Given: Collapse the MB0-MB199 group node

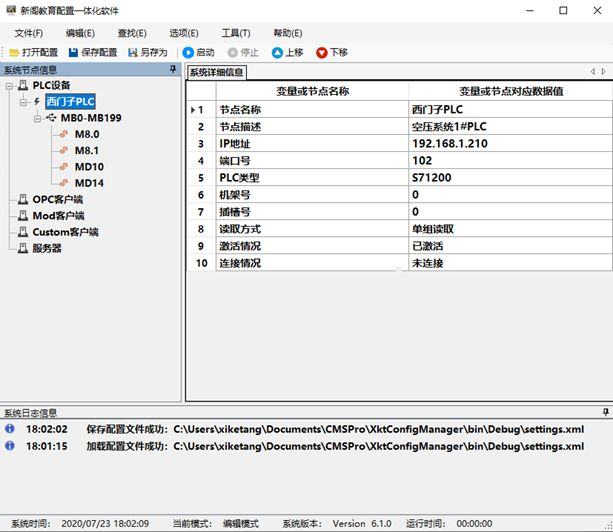Looking at the screenshot, I should pyautogui.click(x=38, y=118).
